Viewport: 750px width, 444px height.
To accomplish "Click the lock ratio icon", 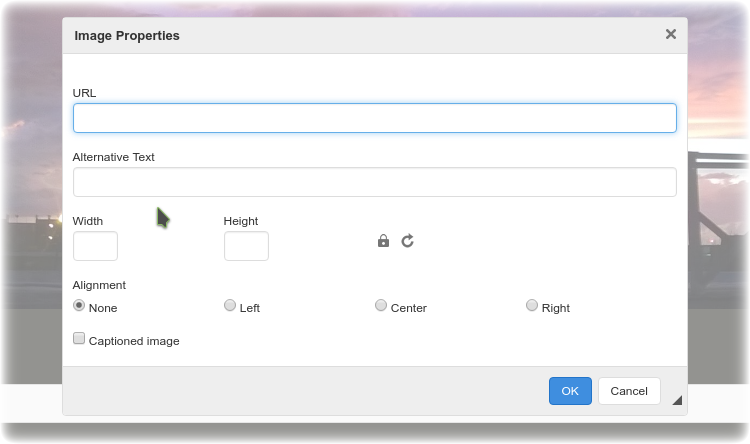I will coord(383,241).
